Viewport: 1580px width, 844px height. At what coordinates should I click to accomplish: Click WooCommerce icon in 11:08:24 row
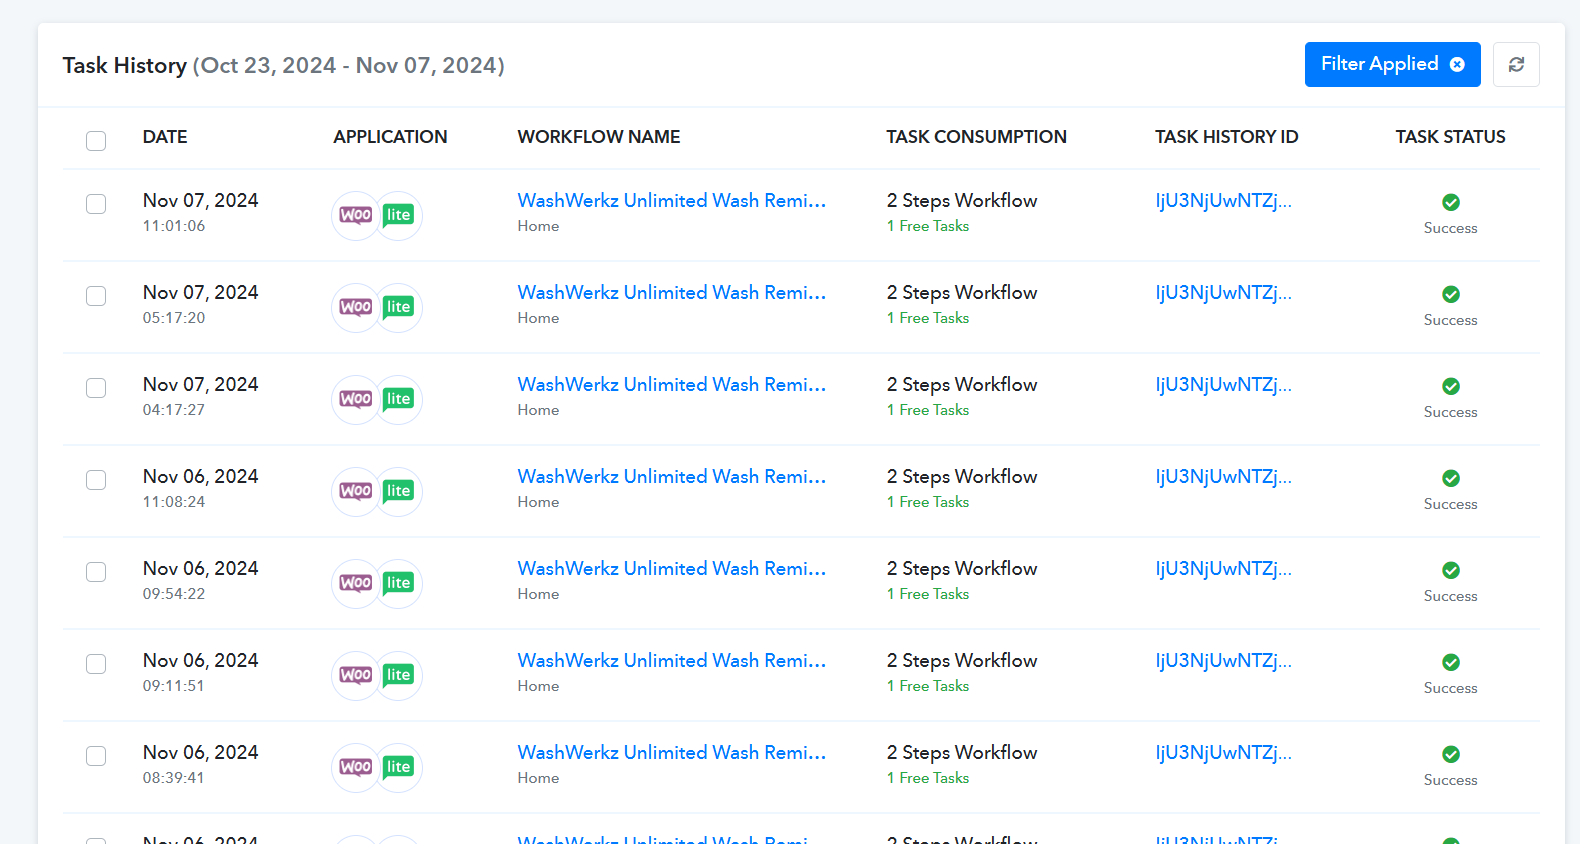point(356,491)
